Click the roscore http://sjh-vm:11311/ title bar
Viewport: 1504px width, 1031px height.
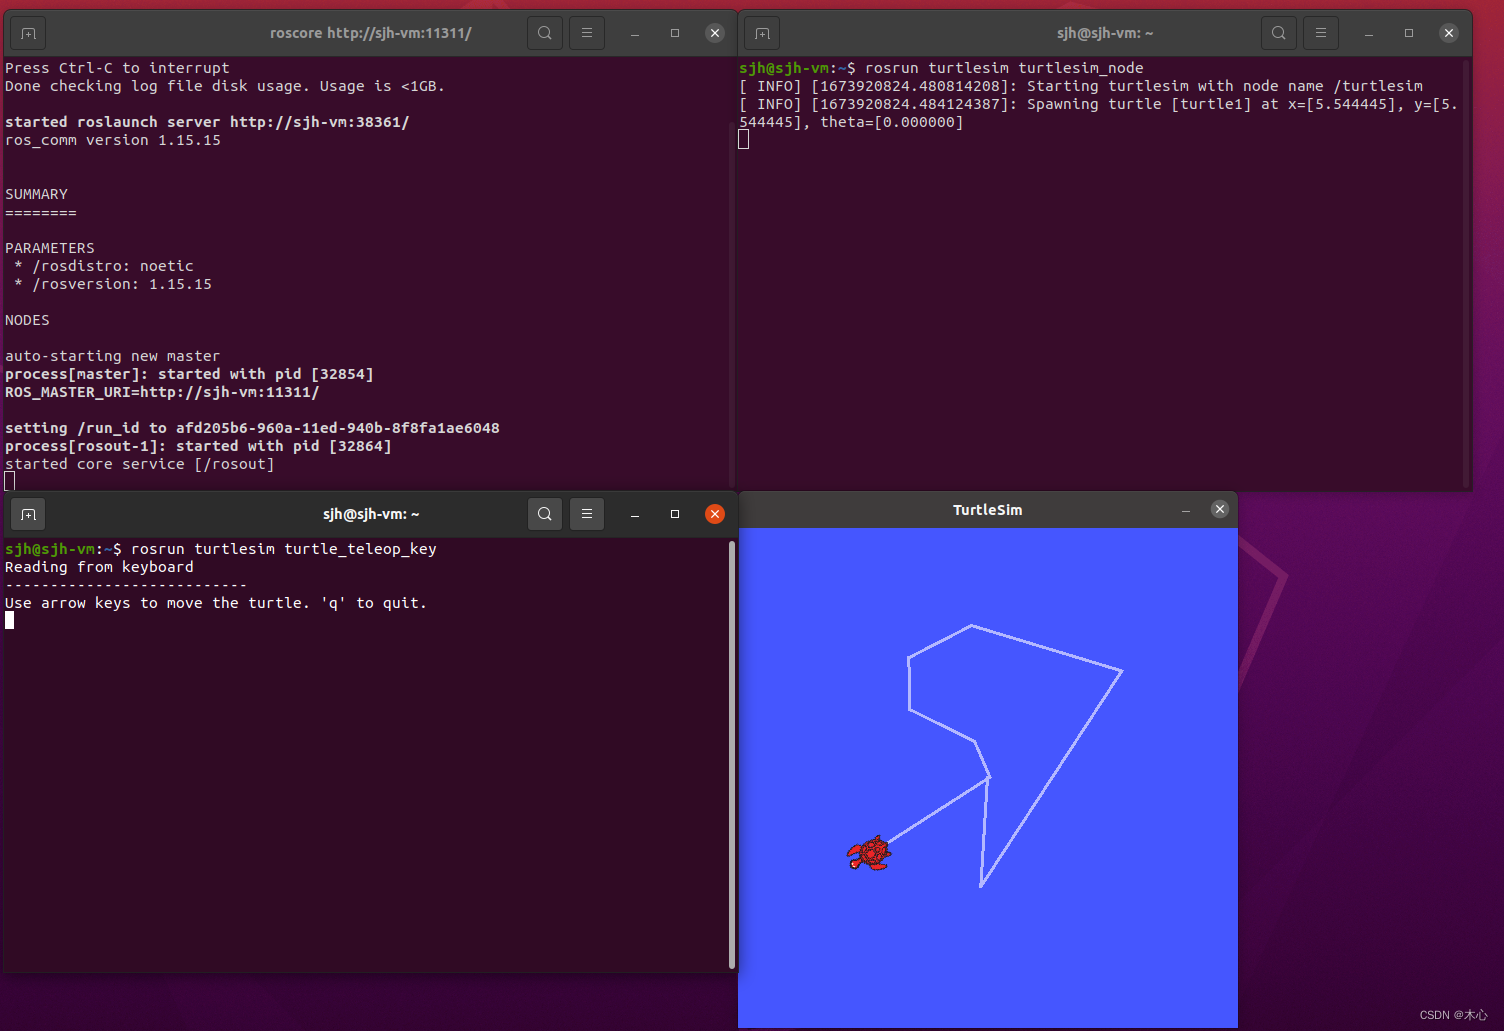click(371, 33)
